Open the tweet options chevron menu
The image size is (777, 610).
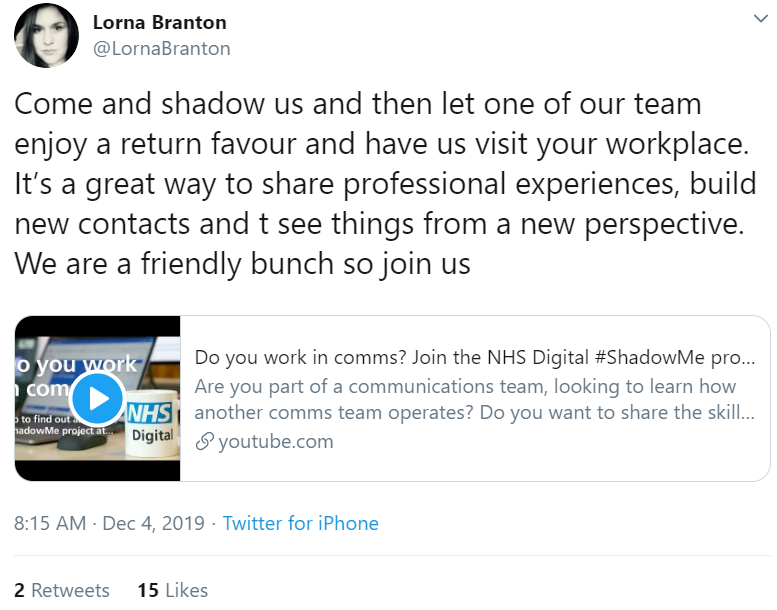(x=759, y=20)
